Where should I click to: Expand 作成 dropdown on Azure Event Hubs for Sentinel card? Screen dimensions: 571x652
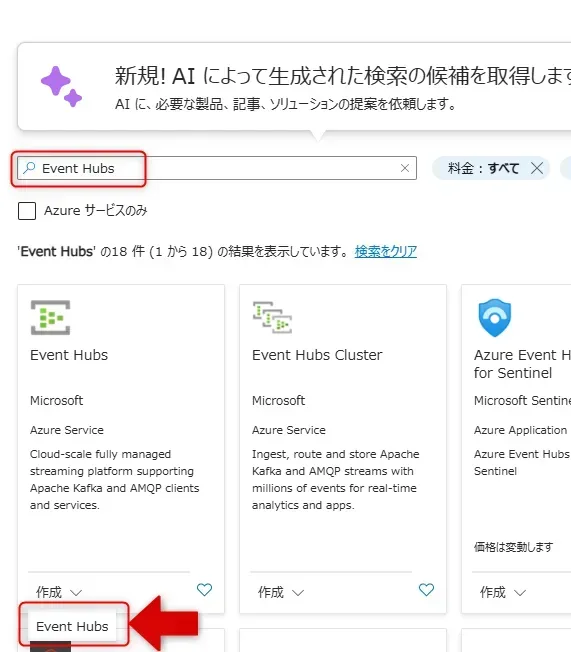pyautogui.click(x=503, y=592)
